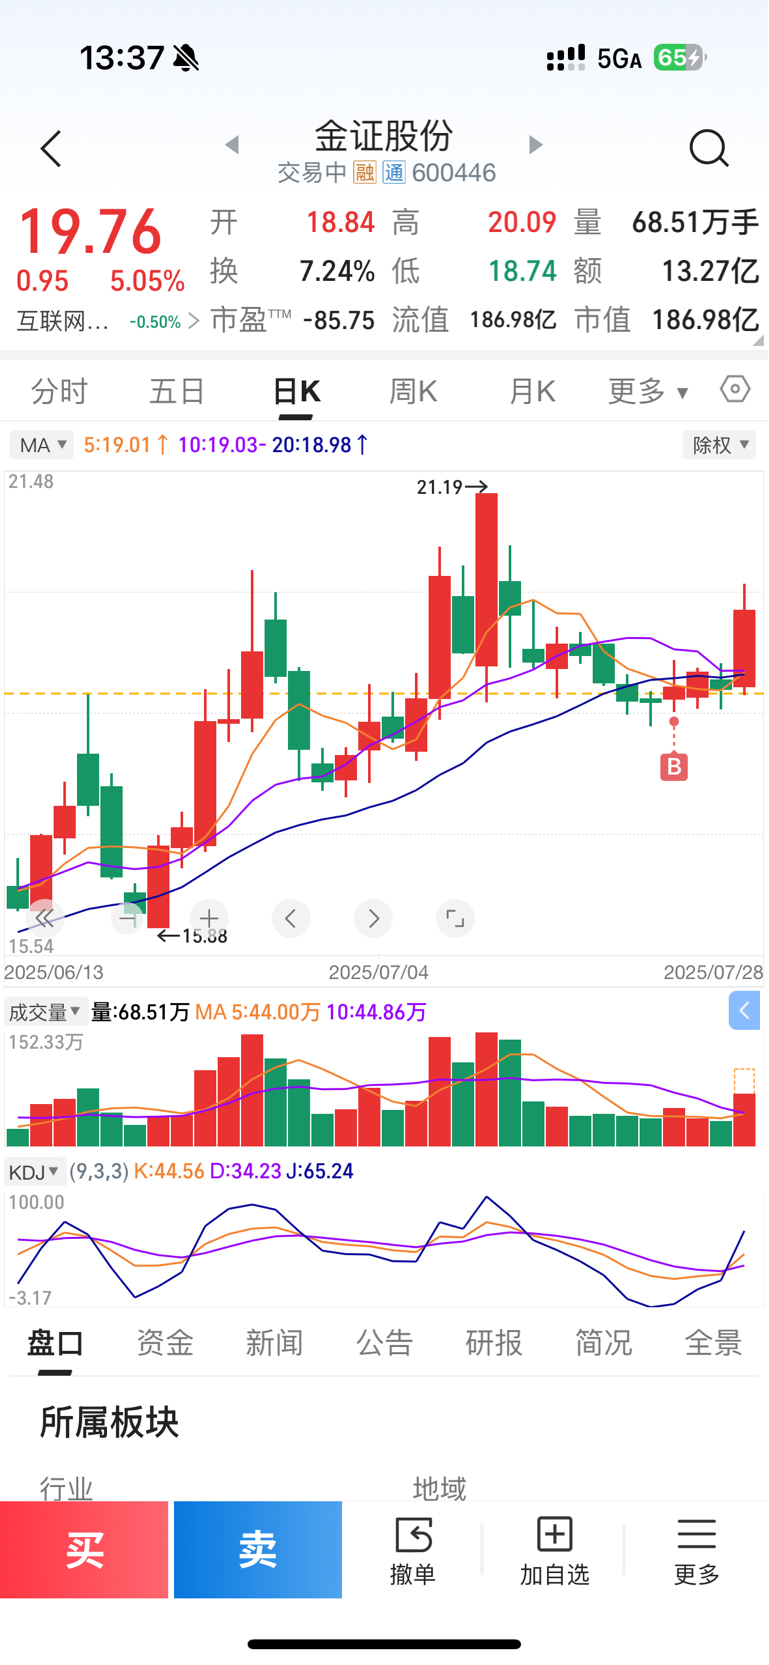This screenshot has width=769, height=1665.
Task: Open the 新闻 tab
Action: [x=274, y=1342]
